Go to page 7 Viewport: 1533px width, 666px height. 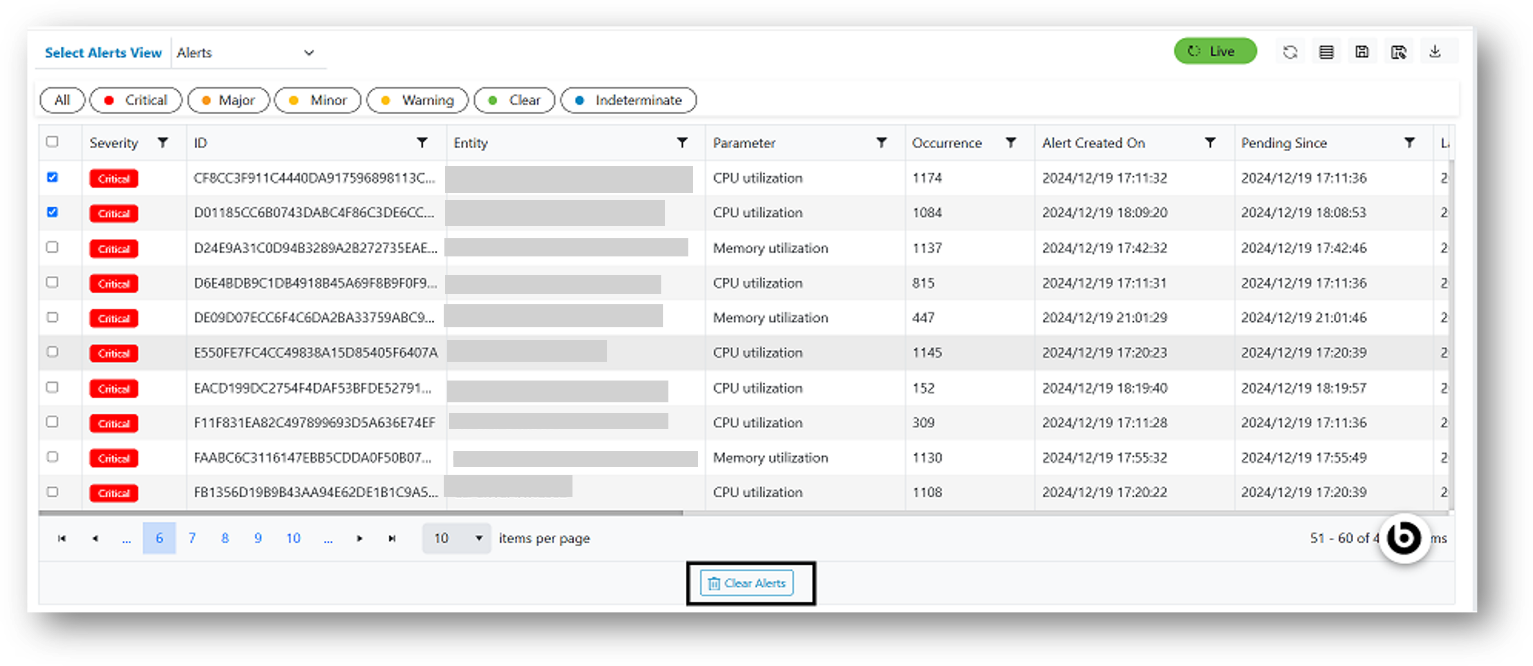(x=192, y=538)
